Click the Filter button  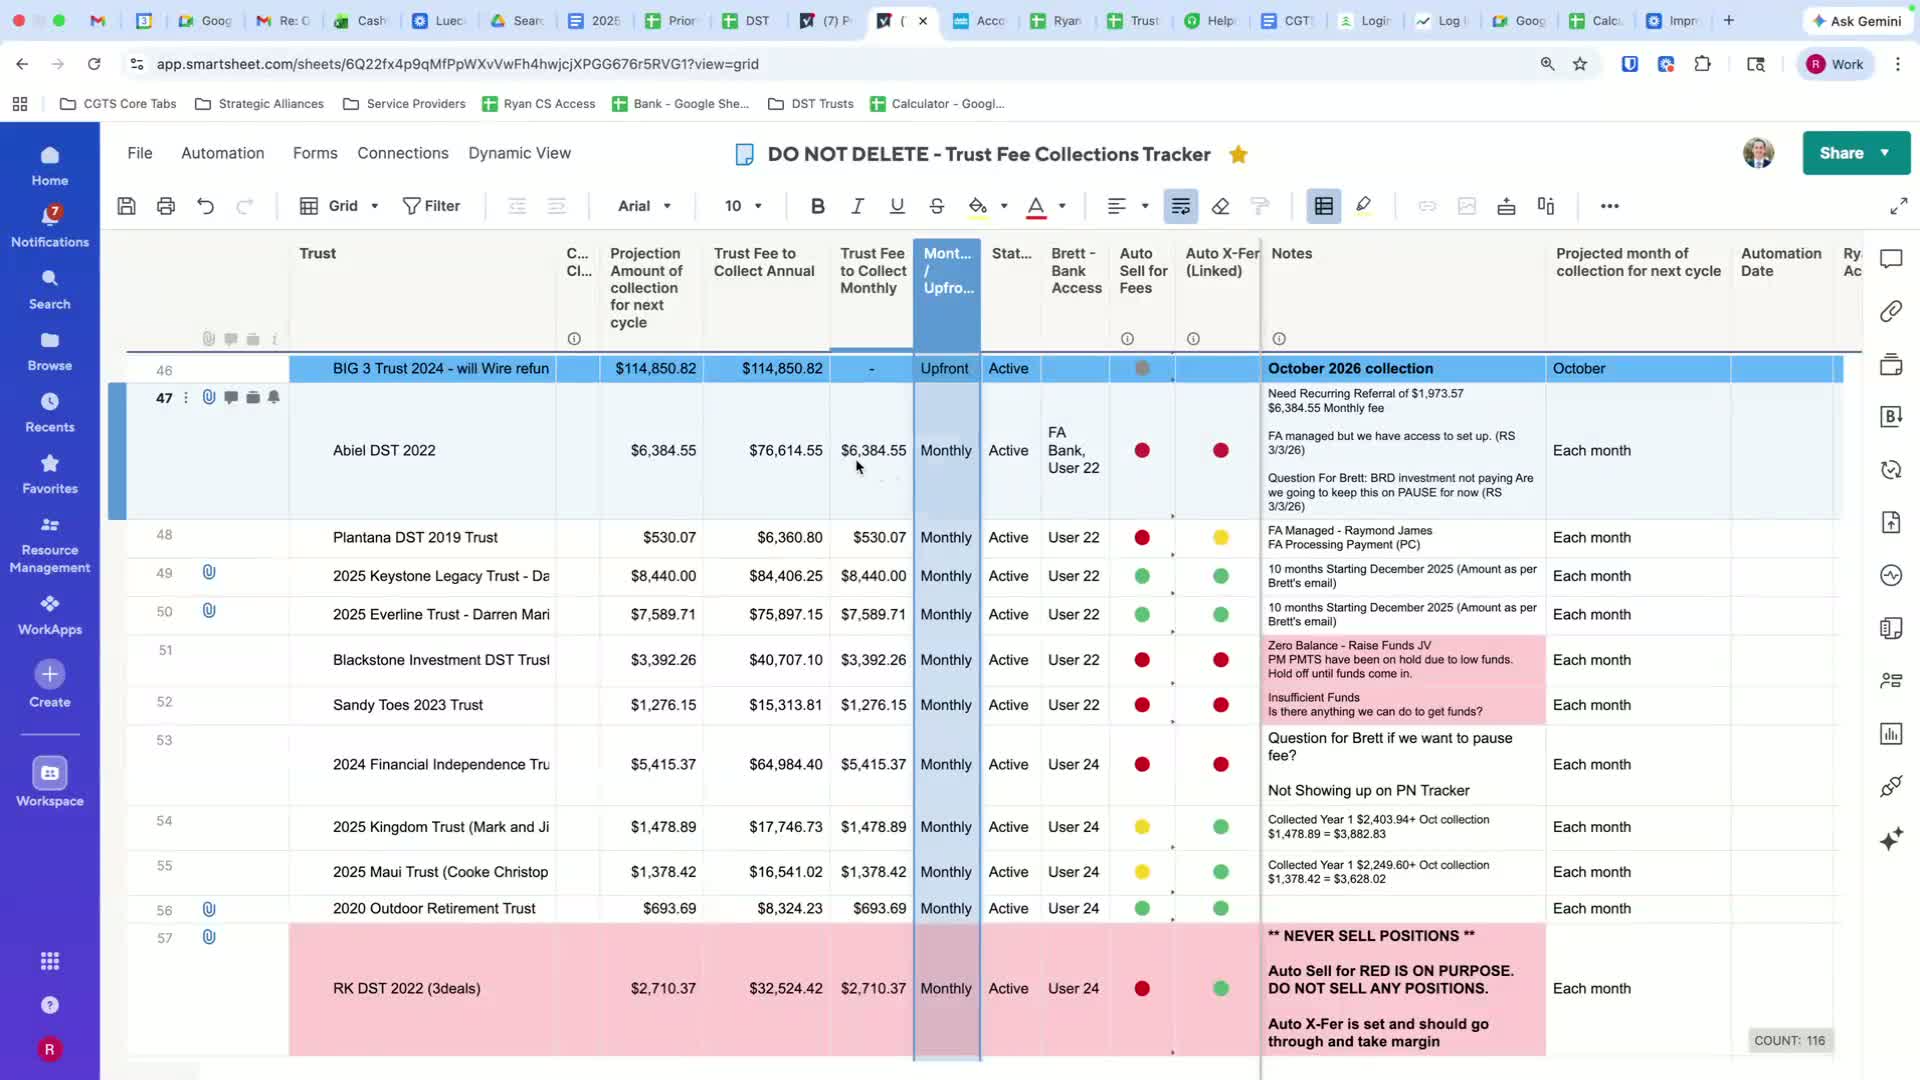[431, 206]
